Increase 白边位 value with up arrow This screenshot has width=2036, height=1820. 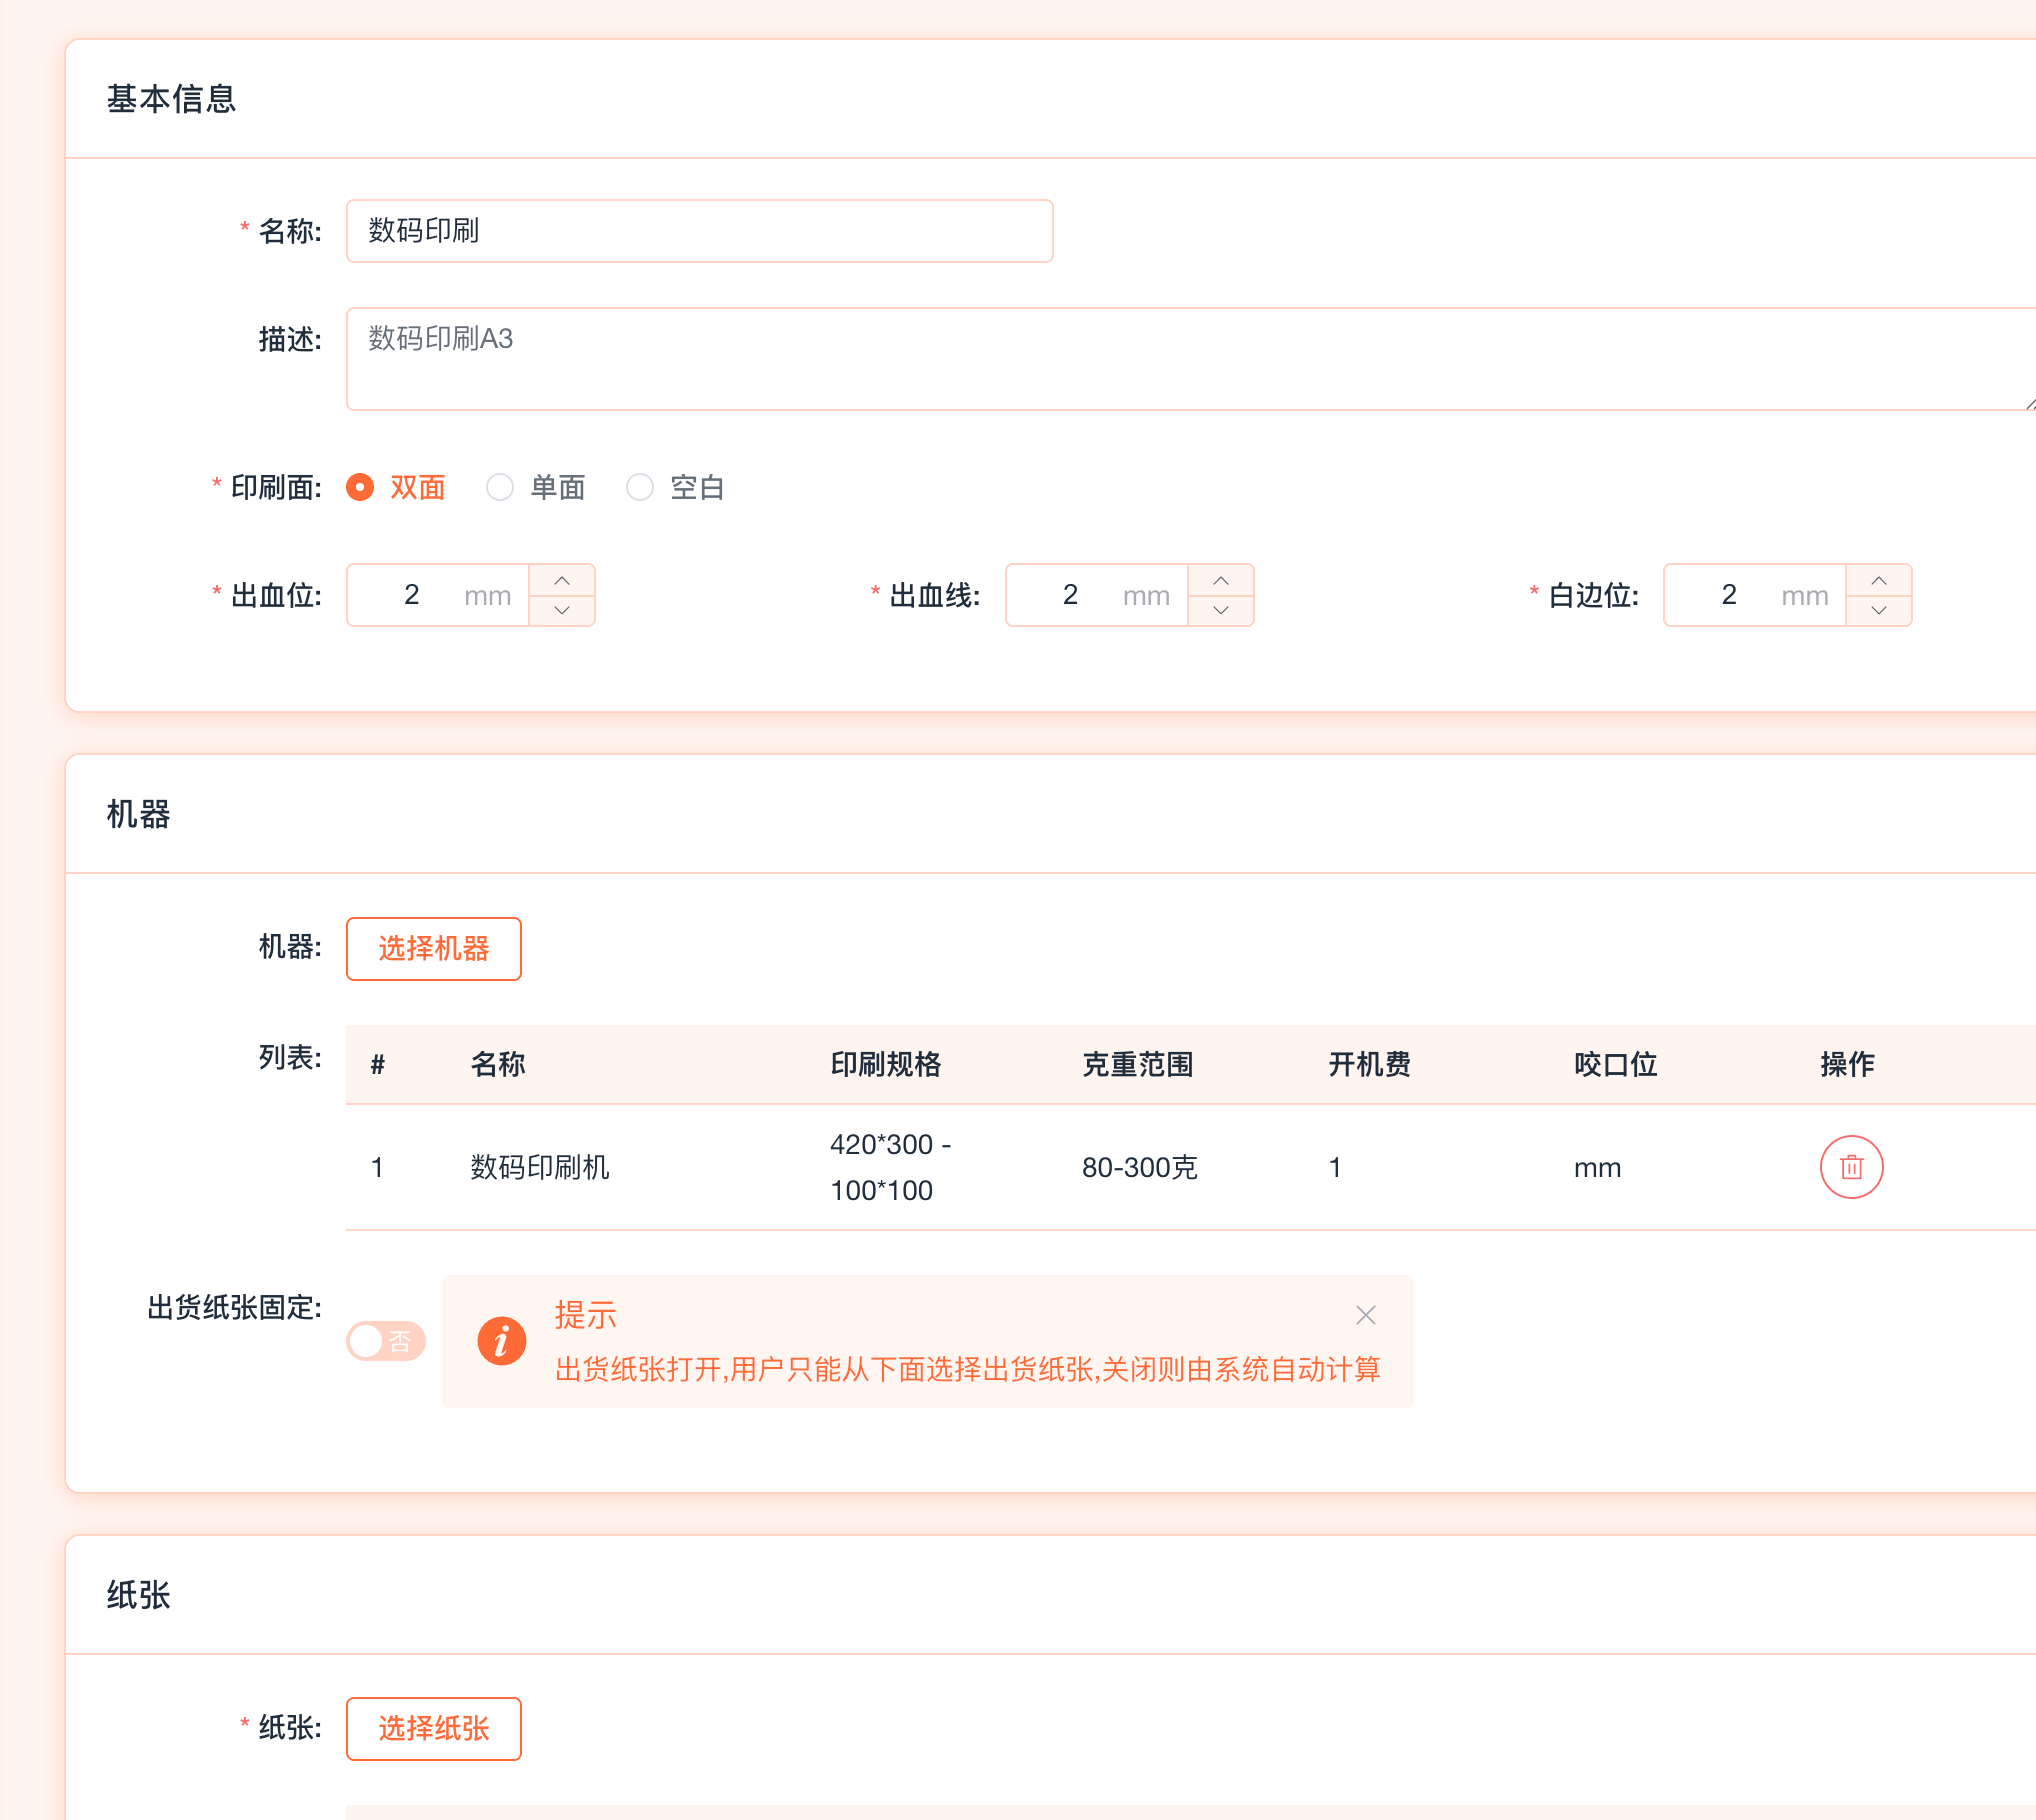pyautogui.click(x=1878, y=581)
